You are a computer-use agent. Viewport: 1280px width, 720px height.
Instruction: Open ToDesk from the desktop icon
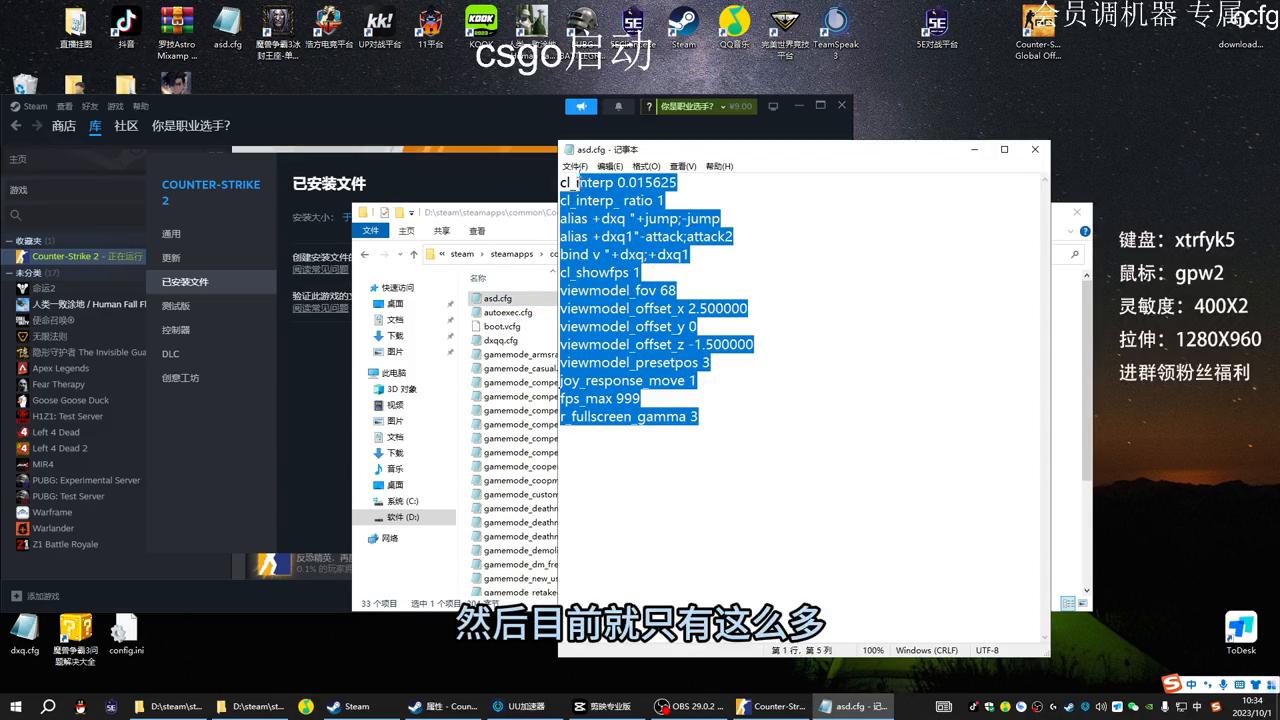pyautogui.click(x=1240, y=626)
